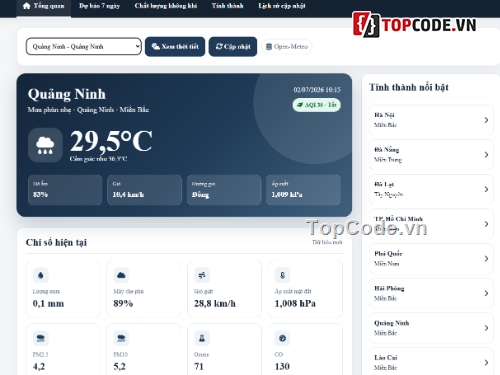The height and width of the screenshot is (375, 500).
Task: Open Chất lượng không khí tab
Action: click(x=166, y=6)
